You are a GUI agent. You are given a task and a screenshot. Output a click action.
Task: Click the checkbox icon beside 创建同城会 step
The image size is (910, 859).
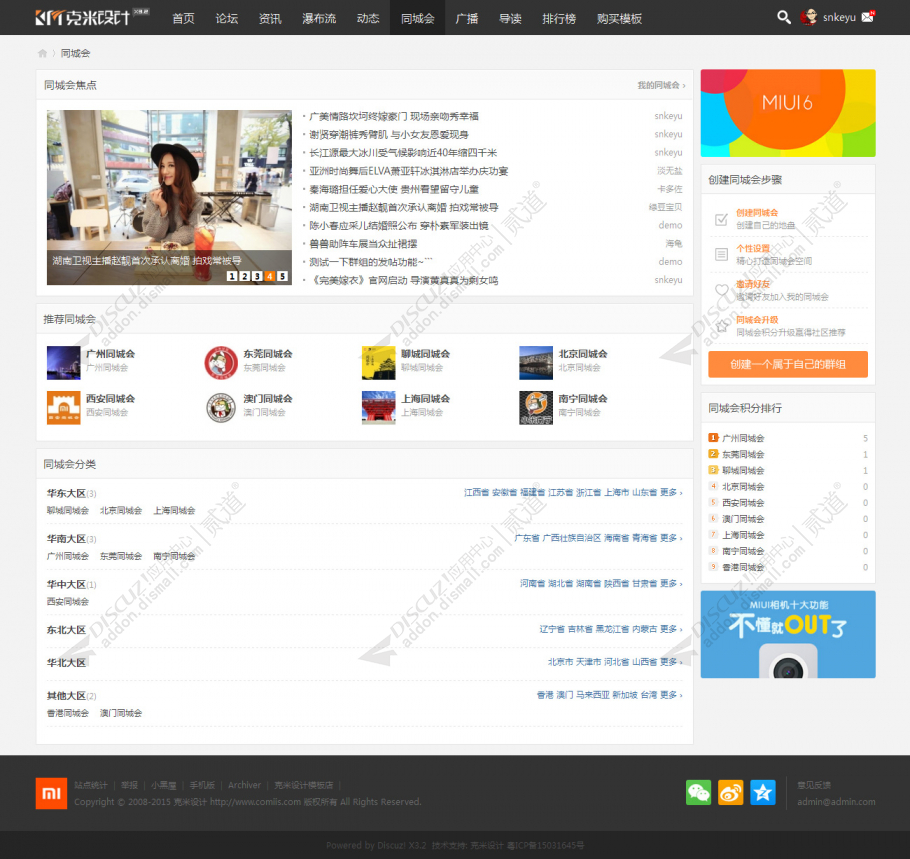(721, 219)
